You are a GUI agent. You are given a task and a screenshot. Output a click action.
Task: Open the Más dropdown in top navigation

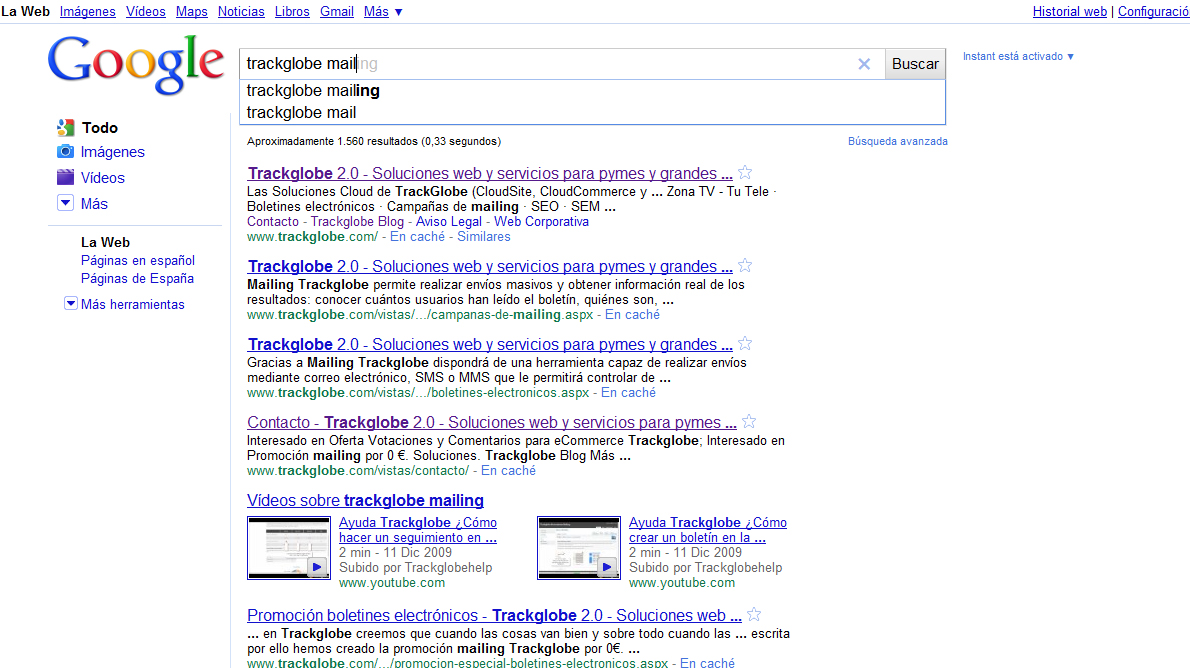tap(383, 11)
